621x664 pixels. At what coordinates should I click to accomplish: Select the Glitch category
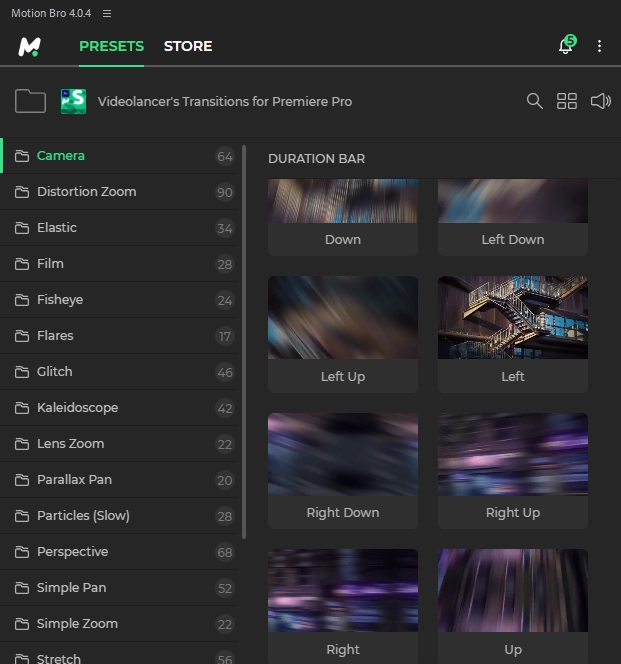click(120, 372)
